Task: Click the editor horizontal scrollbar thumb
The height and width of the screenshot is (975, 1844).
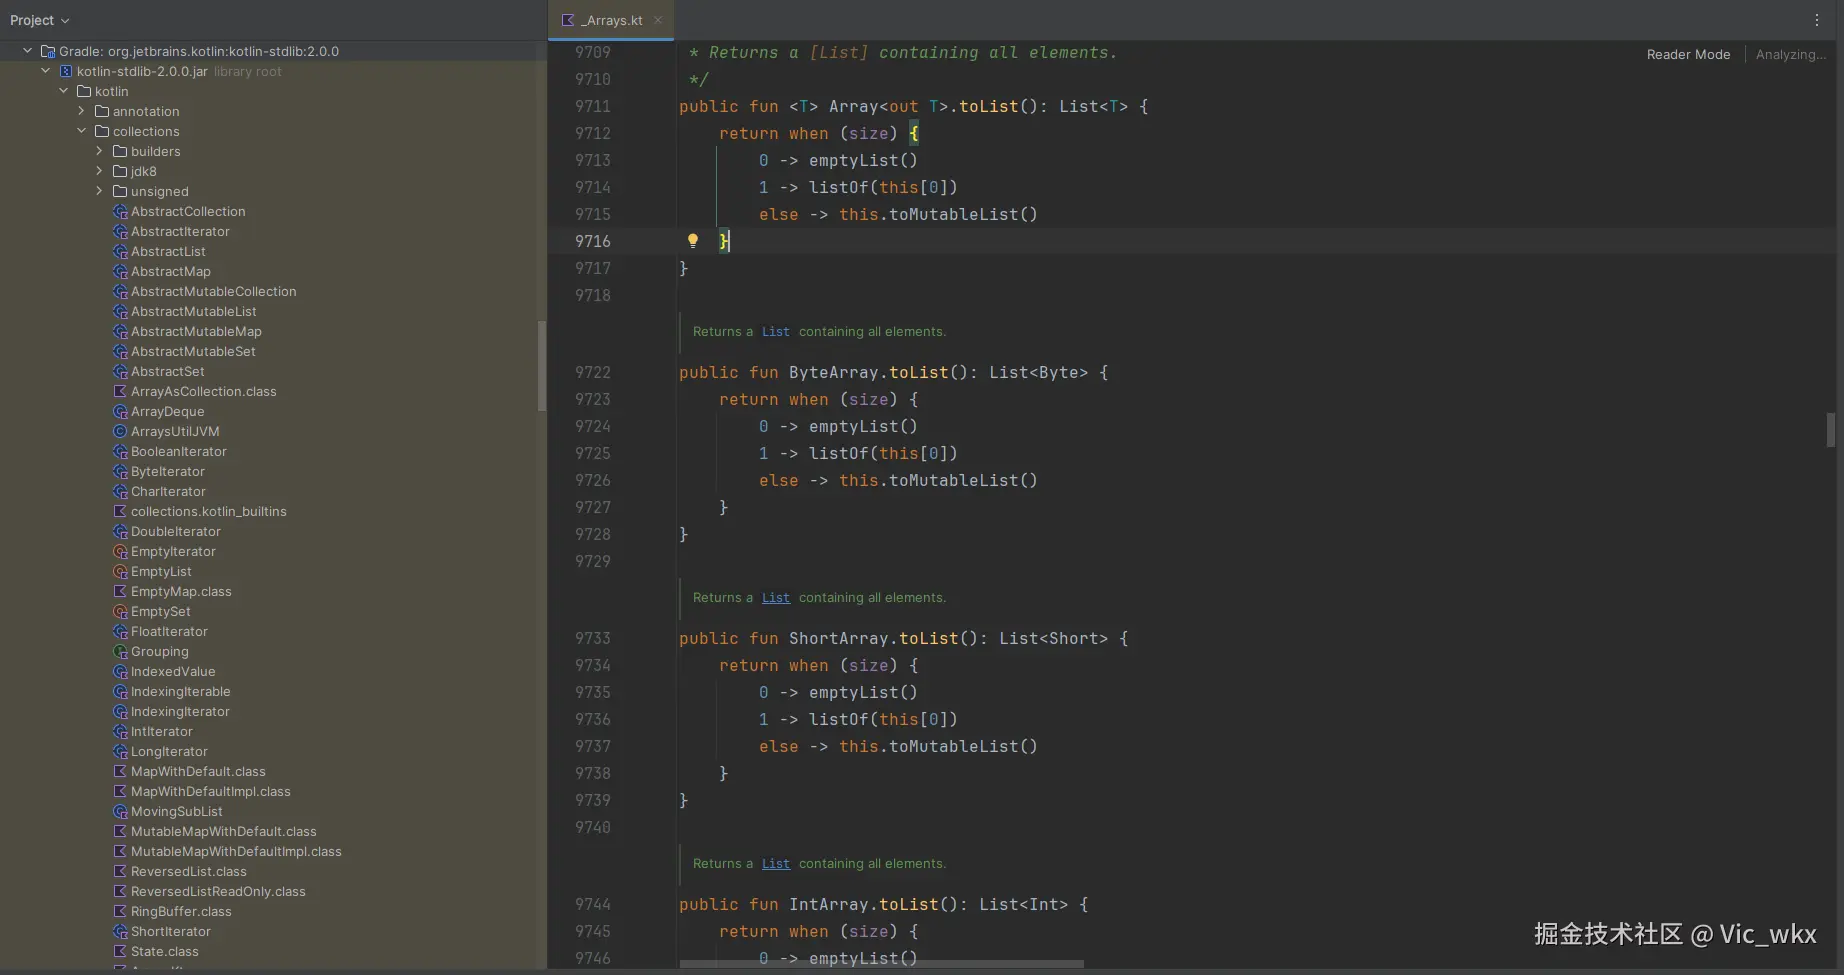Action: pyautogui.click(x=882, y=964)
